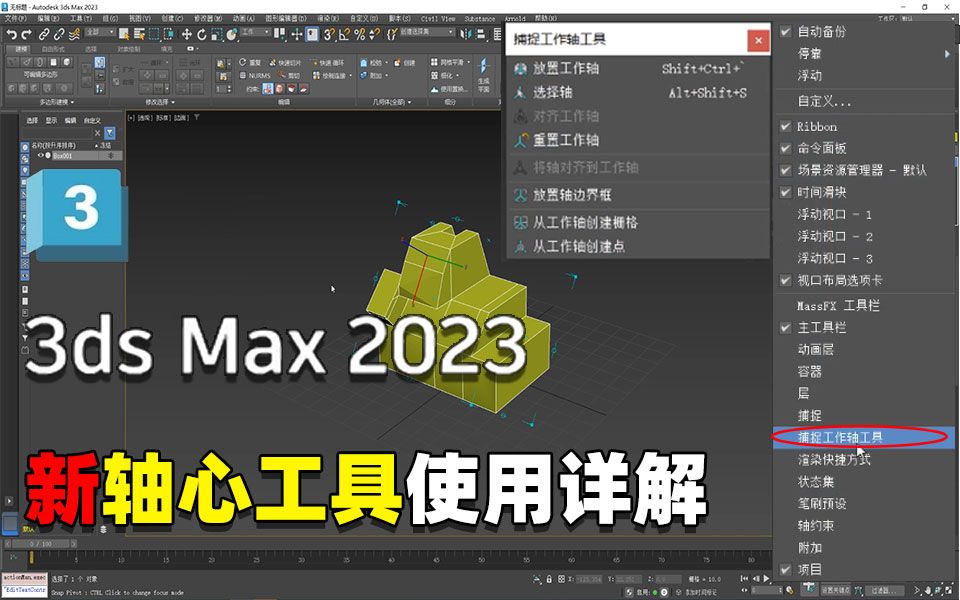960x600 pixels.
Task: Select the Bind to Space Warp icon
Action: [74, 34]
